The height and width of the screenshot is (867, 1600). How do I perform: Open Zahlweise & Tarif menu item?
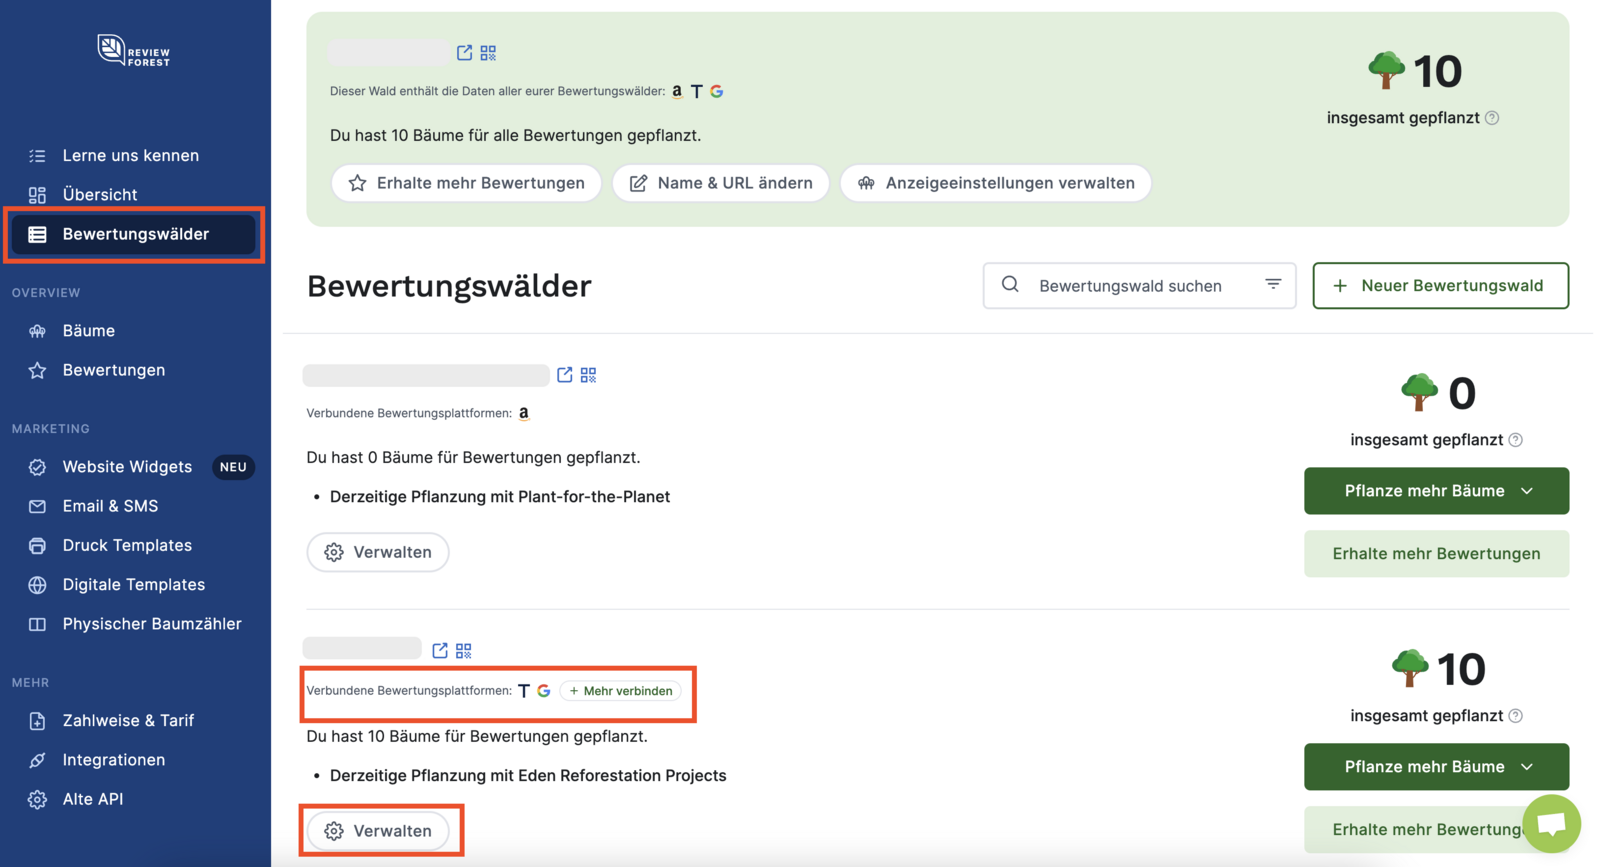[128, 721]
